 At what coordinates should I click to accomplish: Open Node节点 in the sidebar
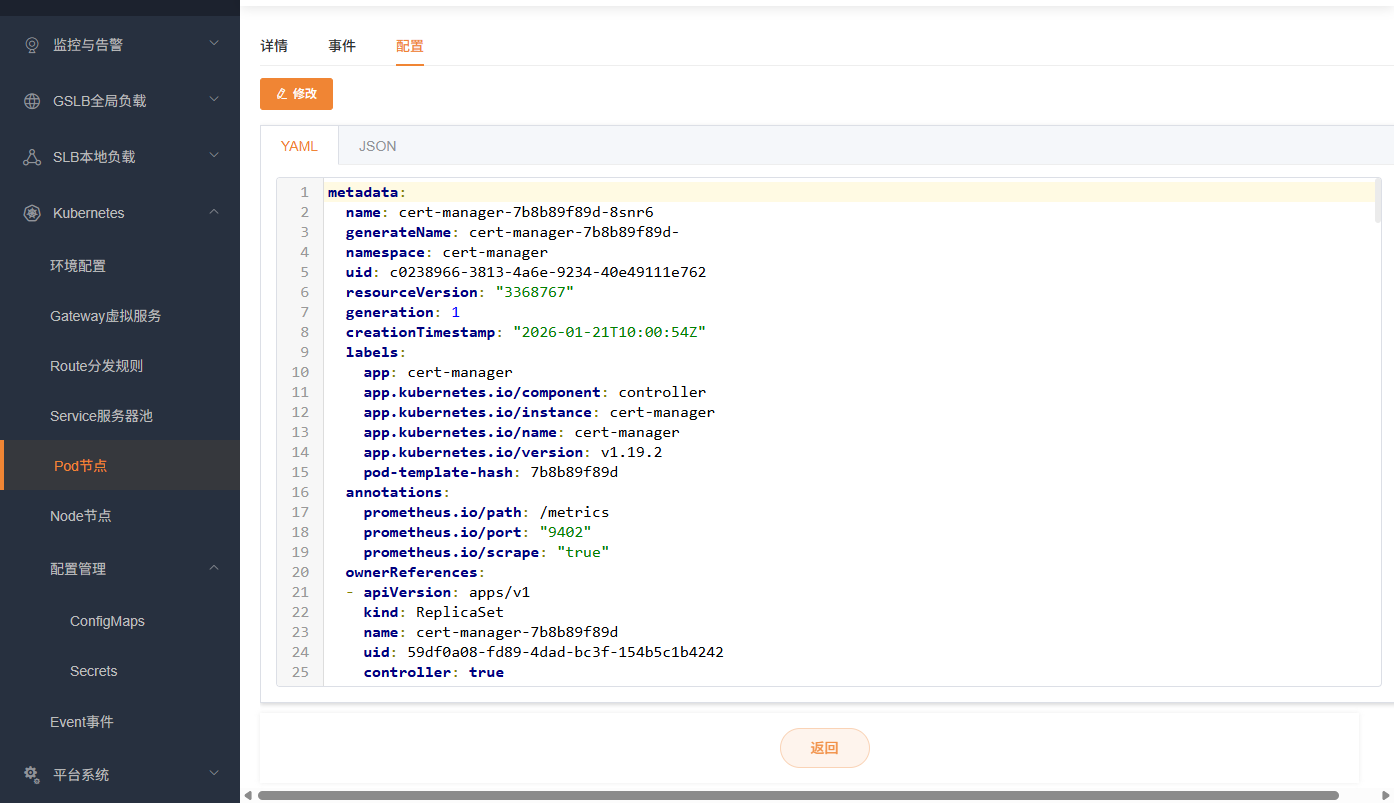(81, 516)
